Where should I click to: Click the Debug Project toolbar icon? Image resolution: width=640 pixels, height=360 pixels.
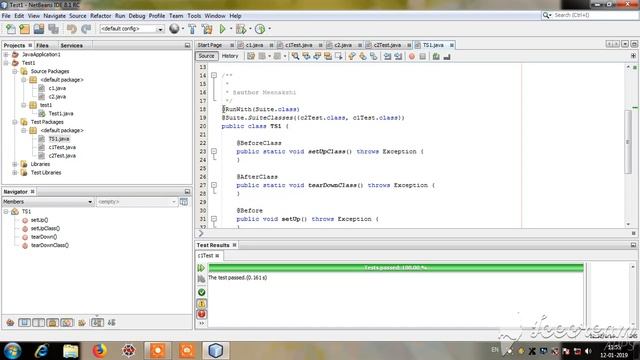click(241, 29)
